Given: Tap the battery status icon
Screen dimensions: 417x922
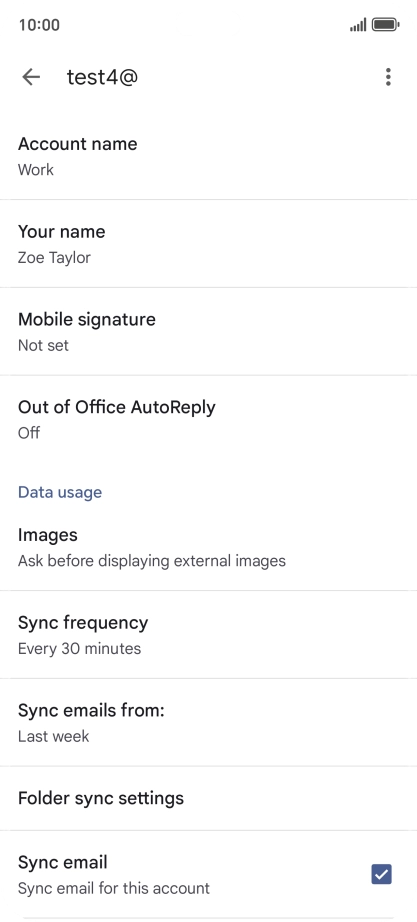Looking at the screenshot, I should pyautogui.click(x=386, y=25).
